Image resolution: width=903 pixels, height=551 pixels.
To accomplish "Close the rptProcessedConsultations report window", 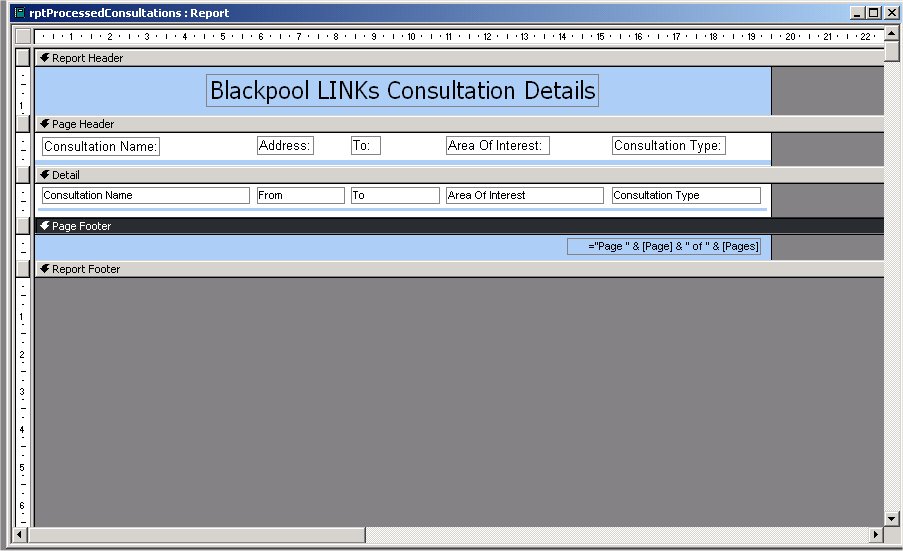I will tap(891, 13).
